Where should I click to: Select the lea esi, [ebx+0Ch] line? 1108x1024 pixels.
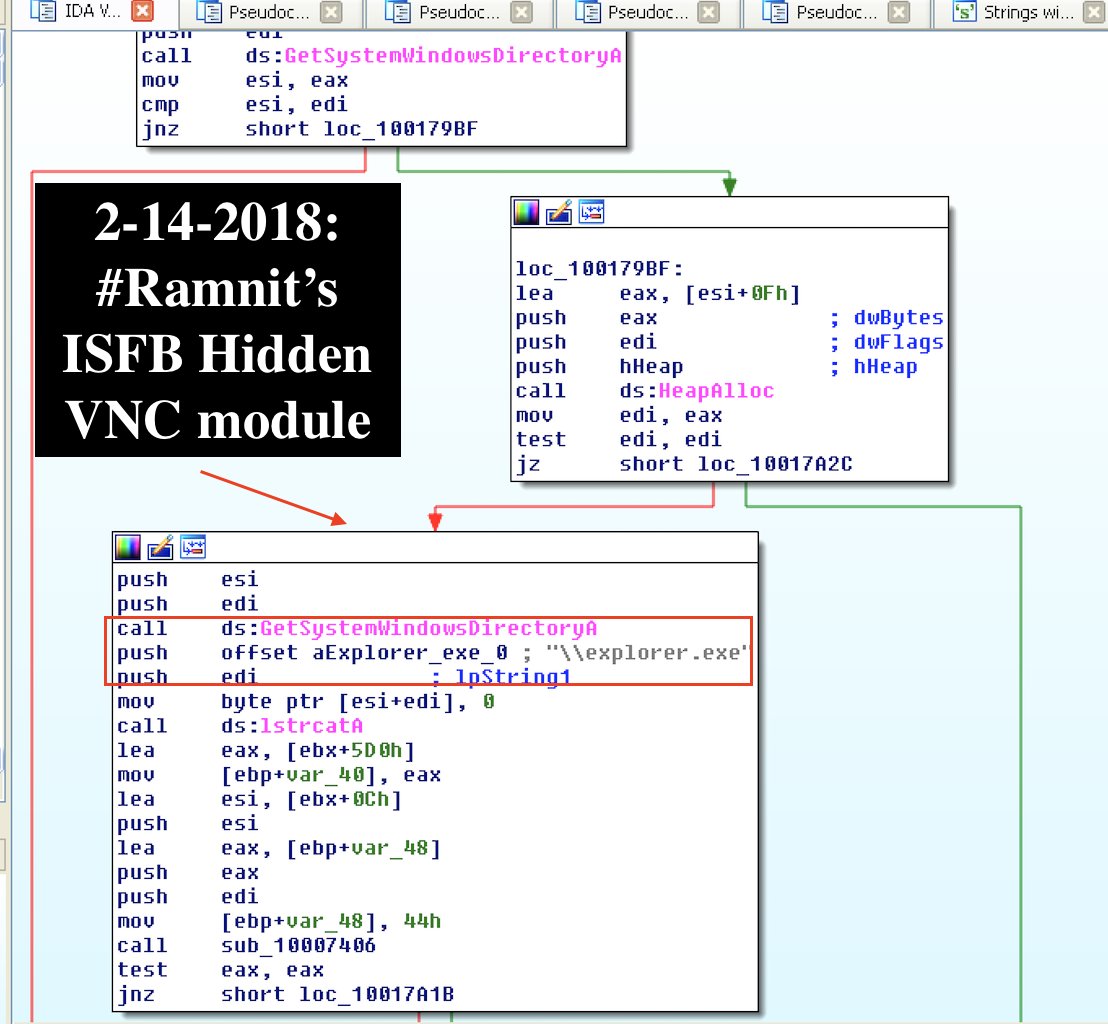[260, 799]
